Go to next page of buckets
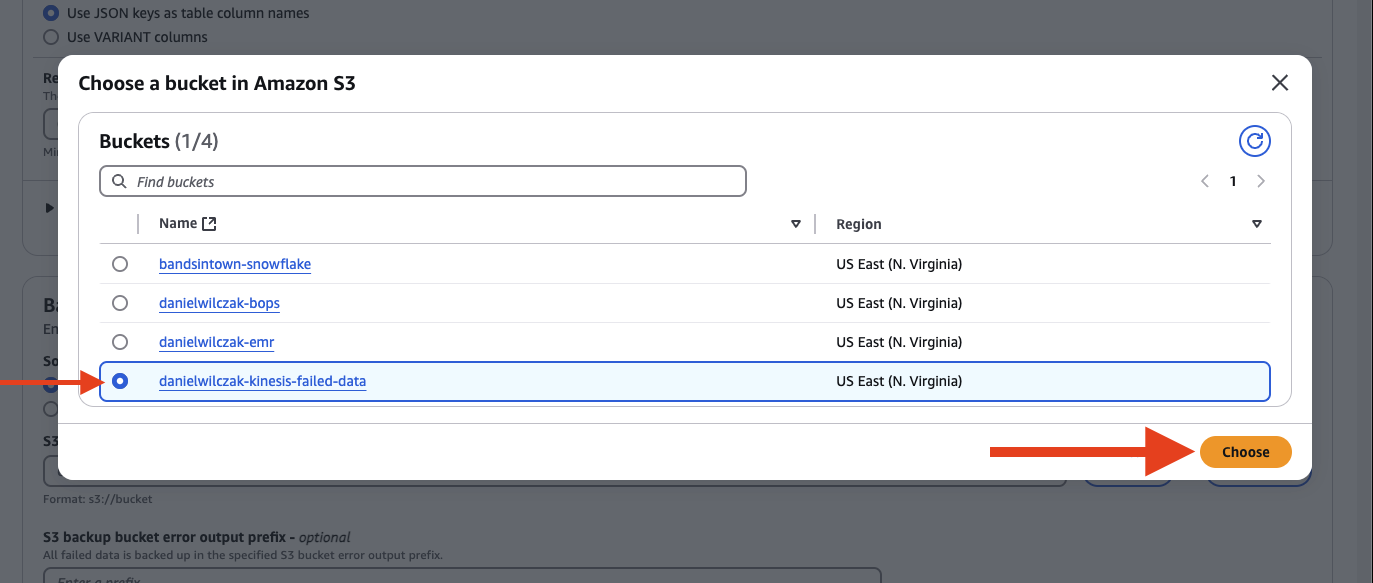 point(1261,181)
